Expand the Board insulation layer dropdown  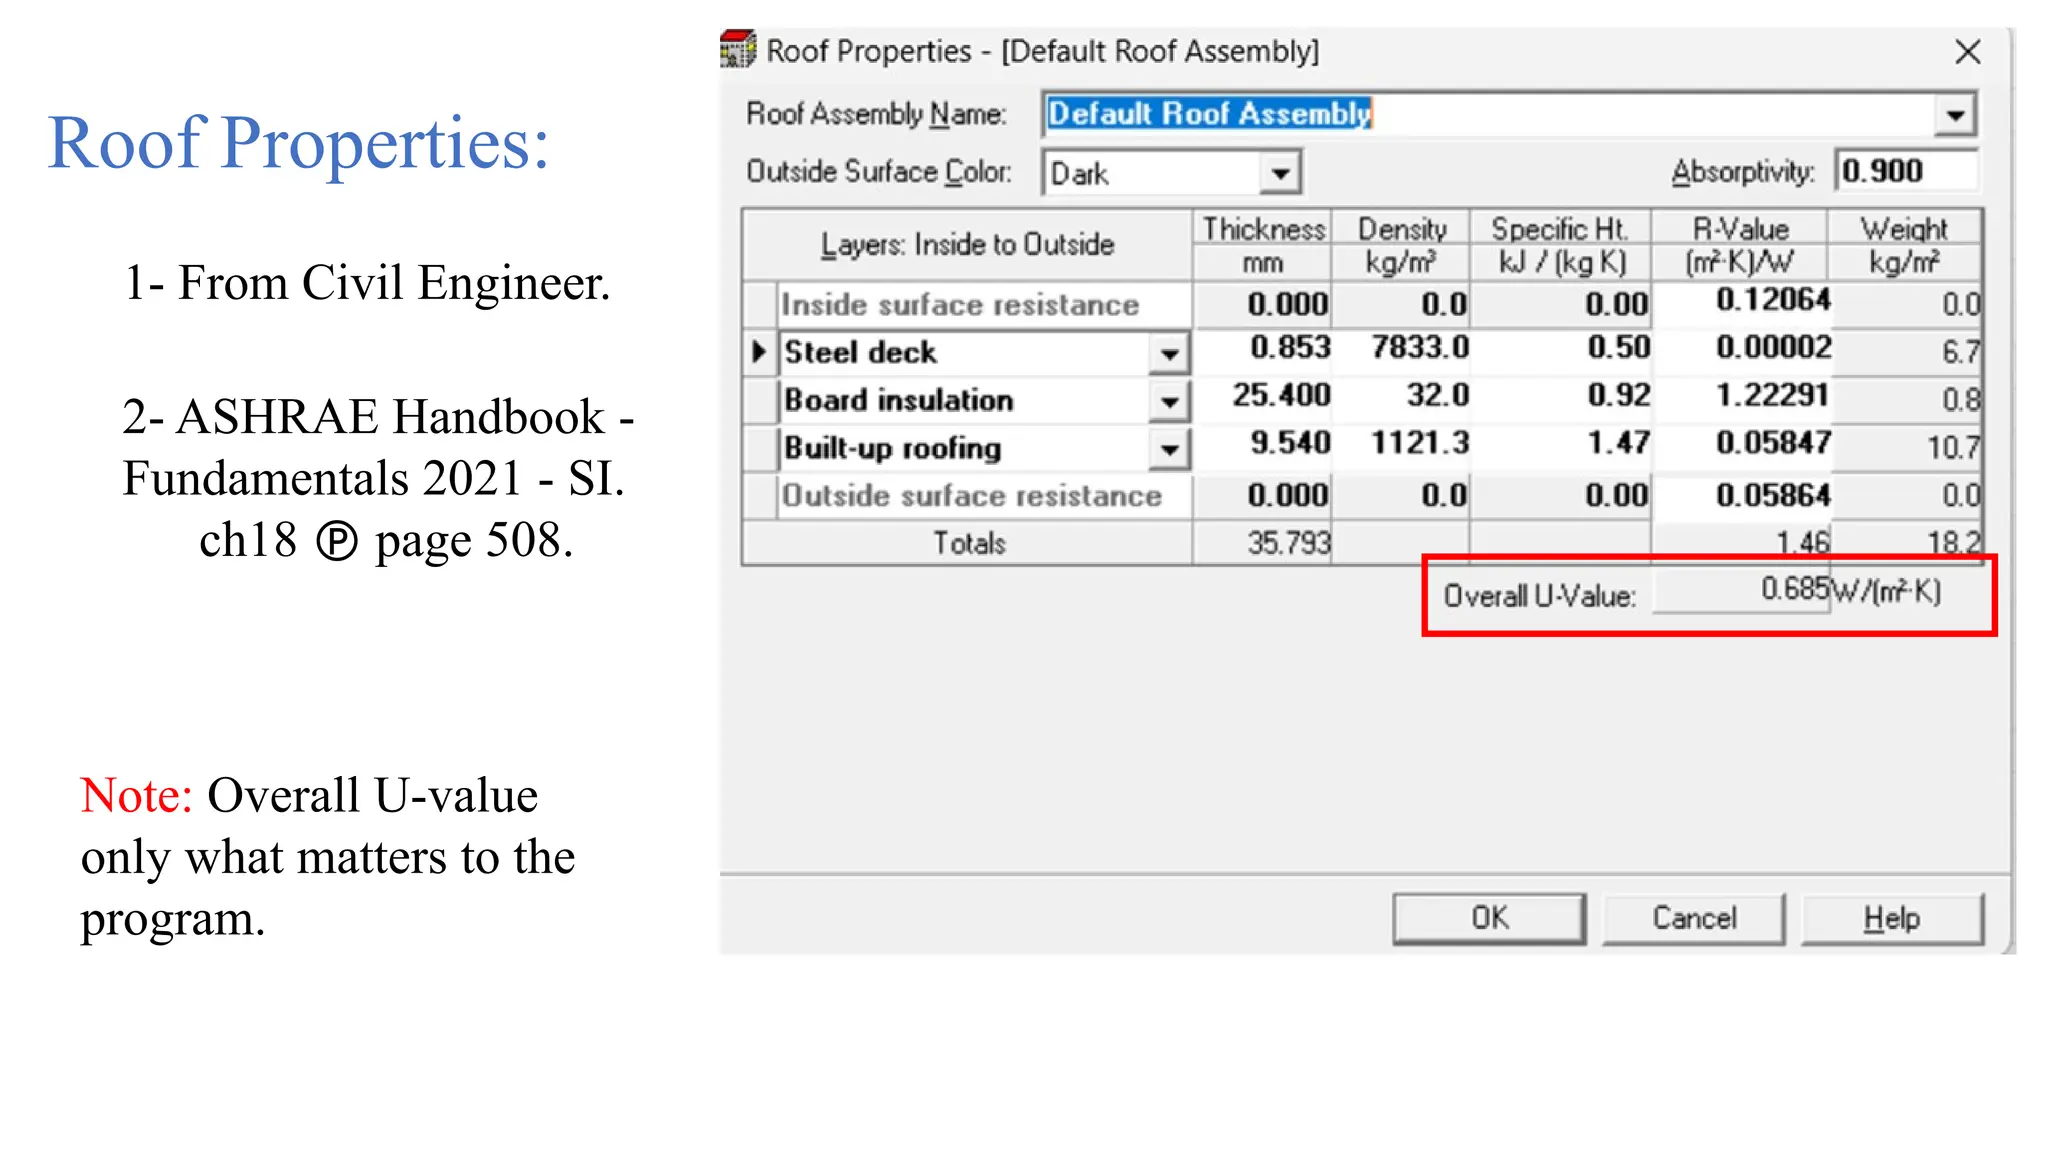pos(1169,402)
